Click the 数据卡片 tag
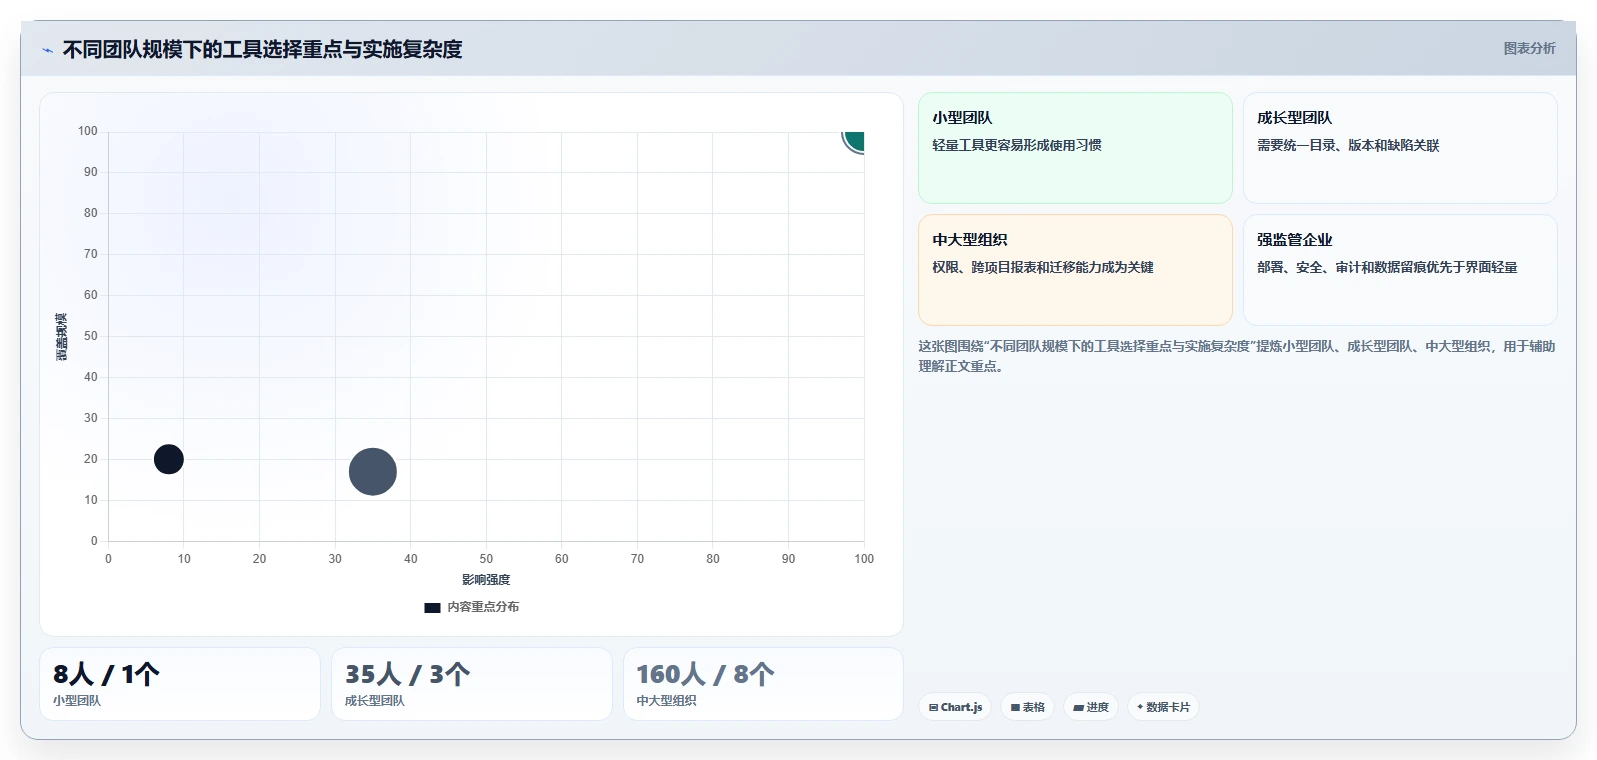The image size is (1597, 760). [x=1163, y=707]
